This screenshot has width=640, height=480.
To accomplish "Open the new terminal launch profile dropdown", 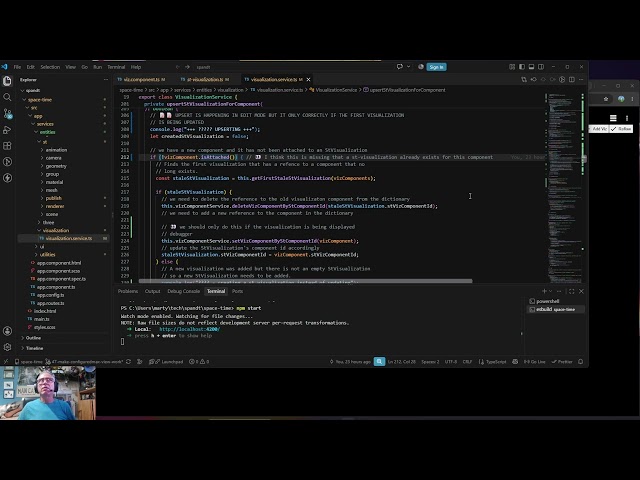I will pos(550,291).
